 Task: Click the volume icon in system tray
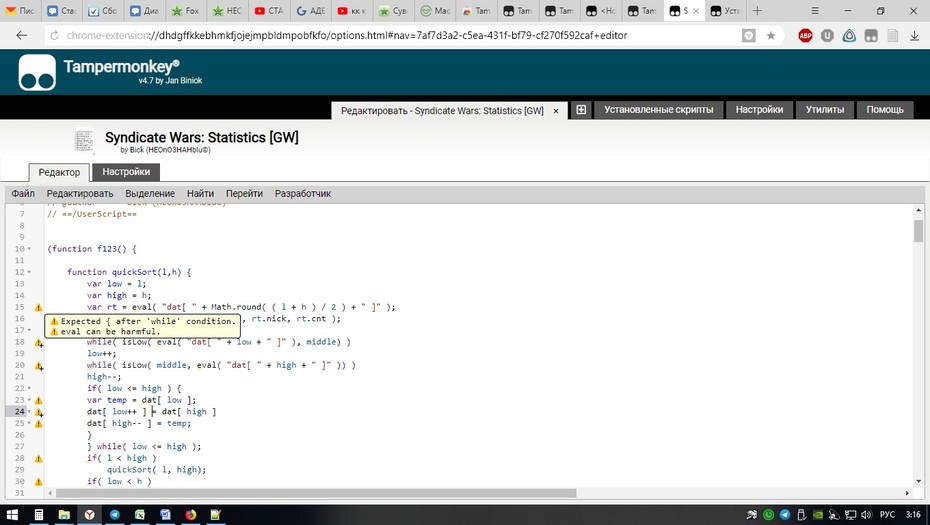867,514
